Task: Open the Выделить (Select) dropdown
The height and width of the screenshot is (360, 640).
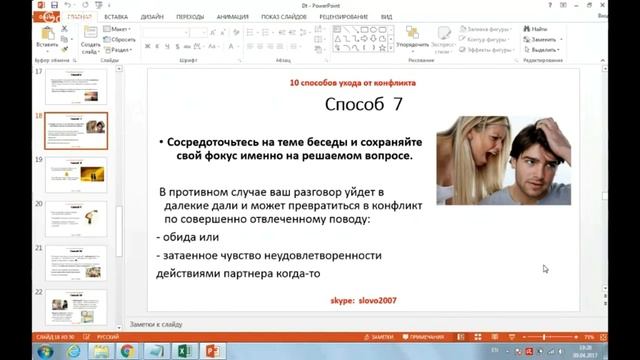Action: pos(542,50)
